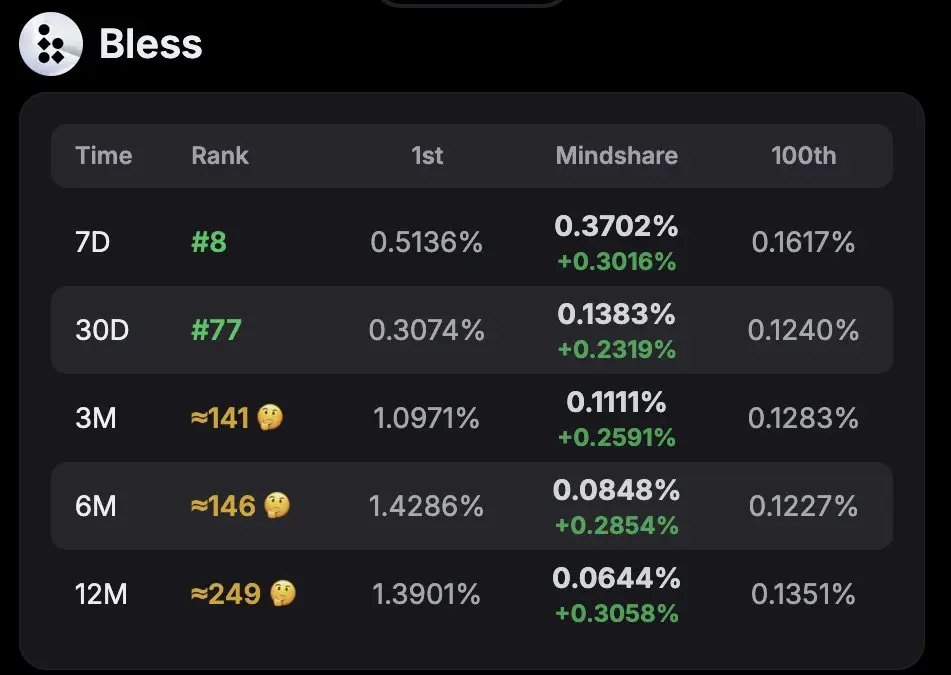Click the 1.4286% first place value
The image size is (951, 675).
click(x=426, y=506)
